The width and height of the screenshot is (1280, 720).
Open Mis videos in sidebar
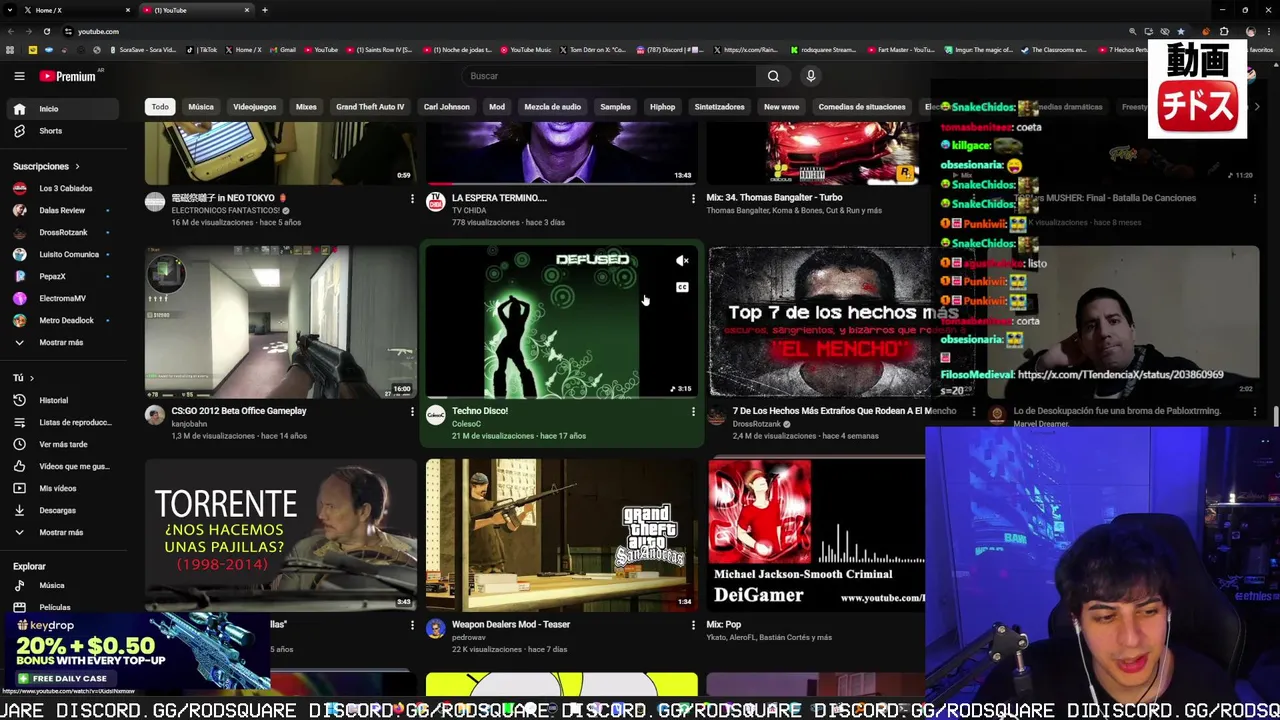62,488
